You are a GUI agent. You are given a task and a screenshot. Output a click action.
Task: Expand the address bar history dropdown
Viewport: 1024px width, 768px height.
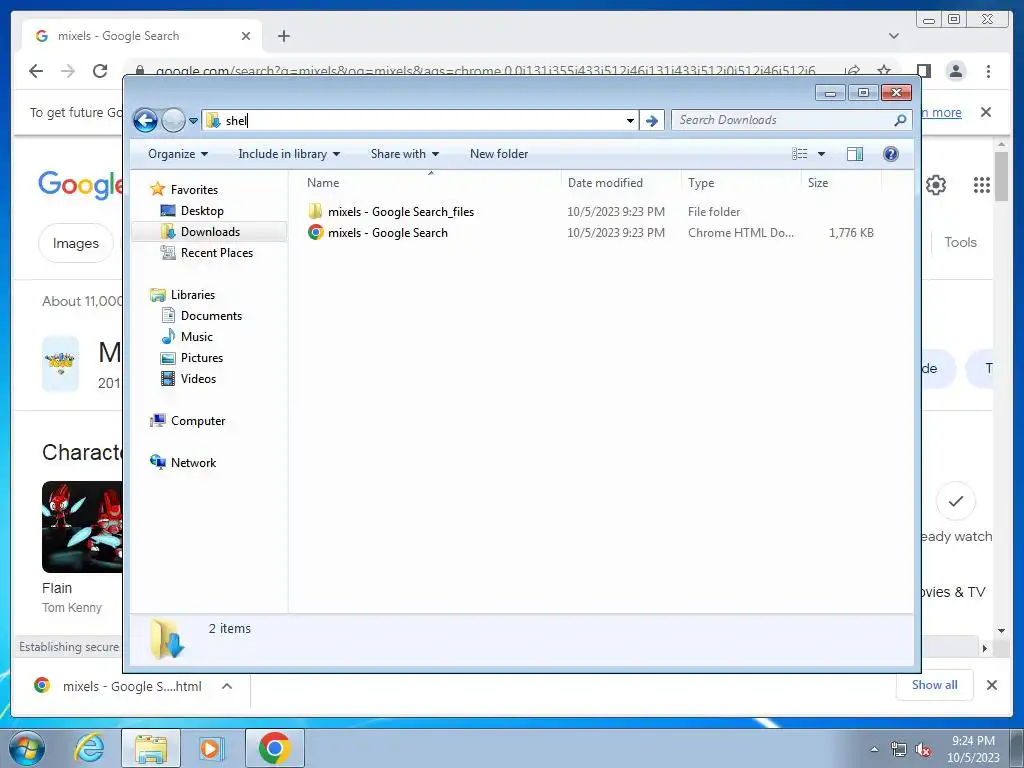[x=630, y=121]
